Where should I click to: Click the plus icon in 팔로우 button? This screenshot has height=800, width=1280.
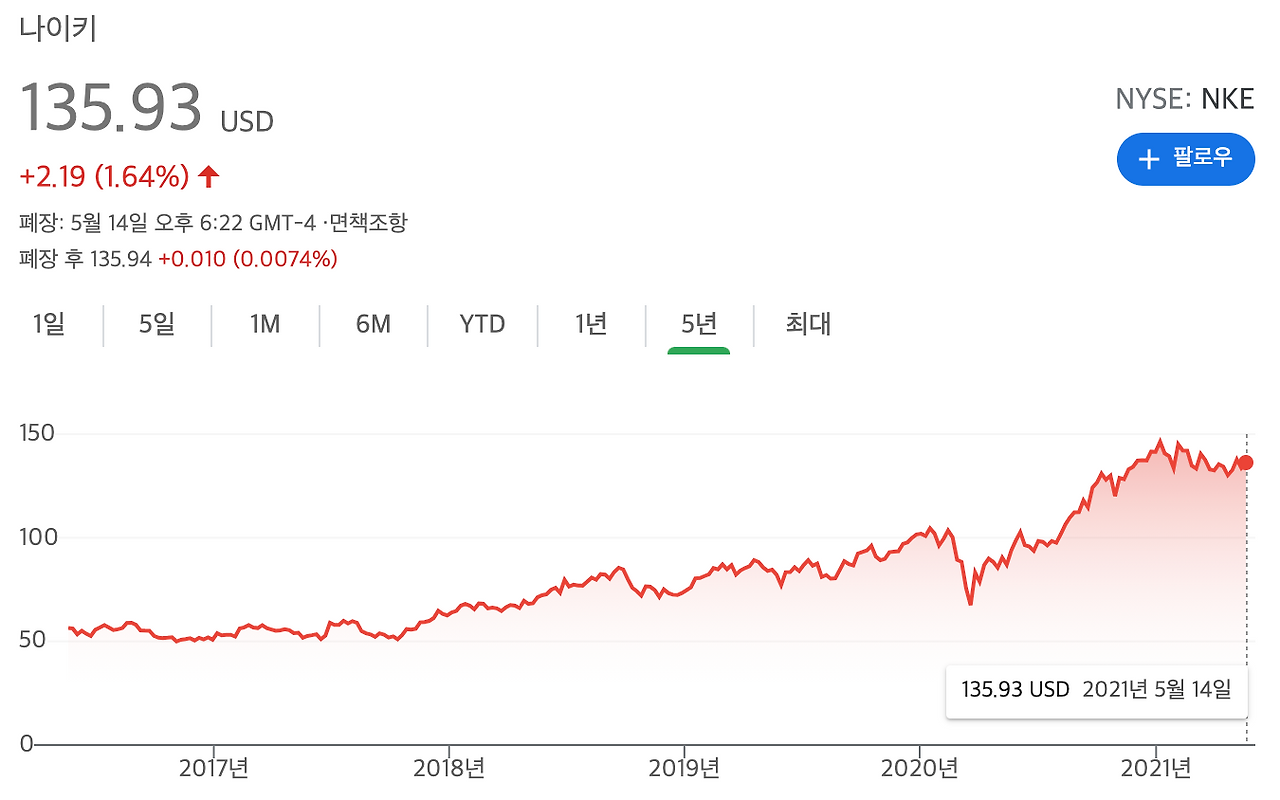coord(1149,159)
